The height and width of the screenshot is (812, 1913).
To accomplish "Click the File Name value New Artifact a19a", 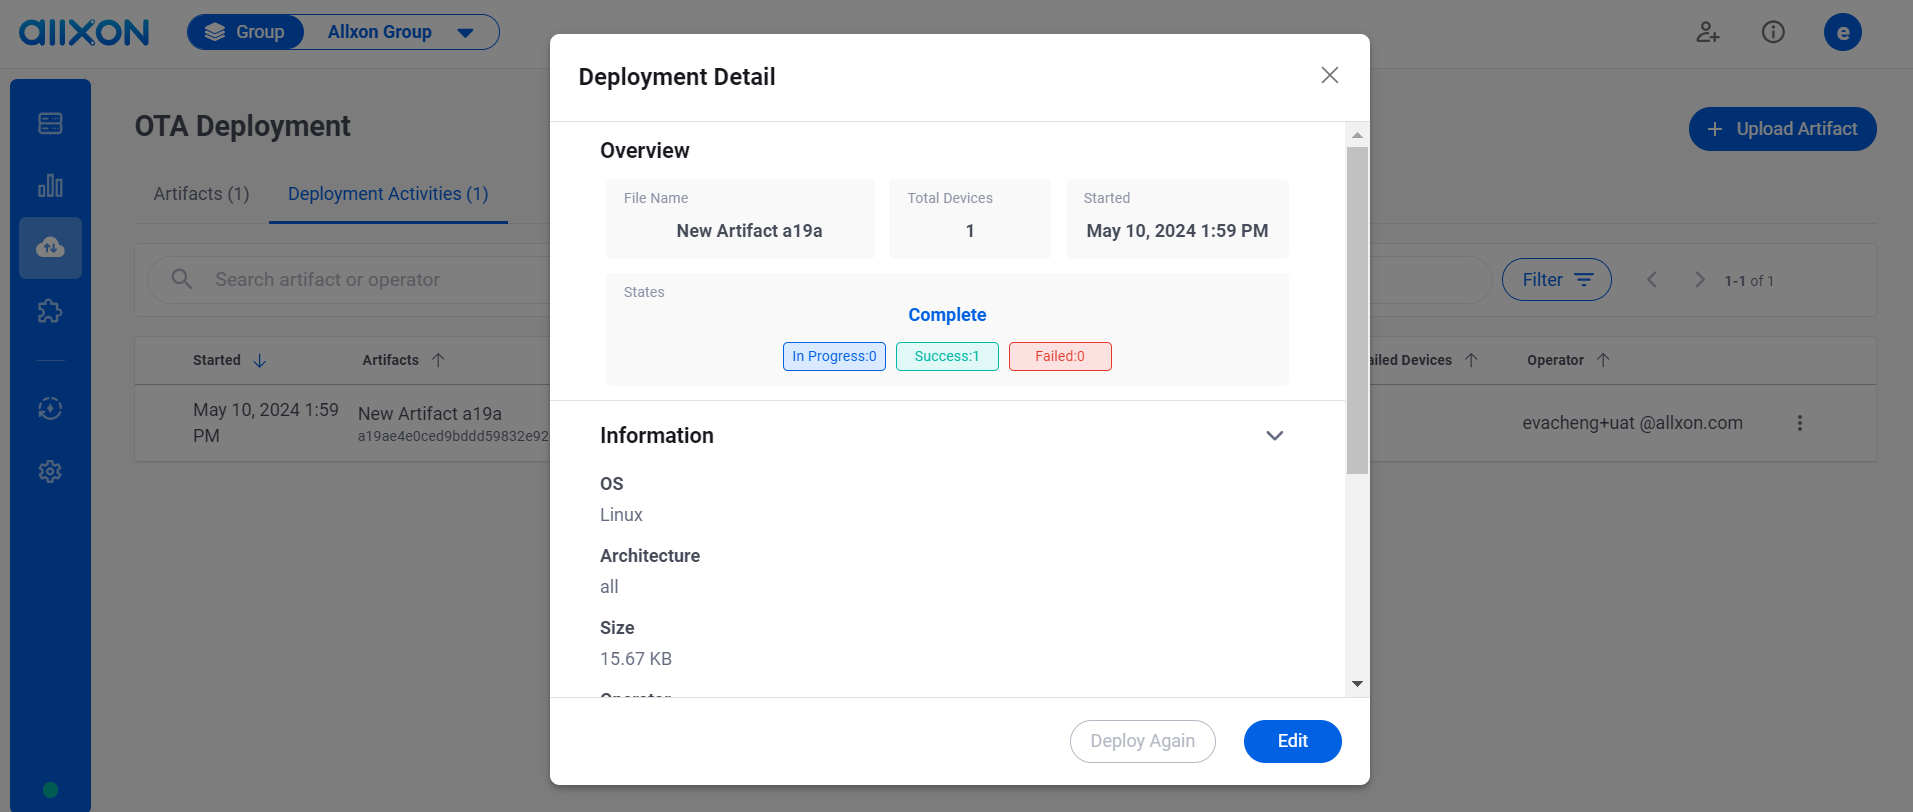I will (x=749, y=231).
